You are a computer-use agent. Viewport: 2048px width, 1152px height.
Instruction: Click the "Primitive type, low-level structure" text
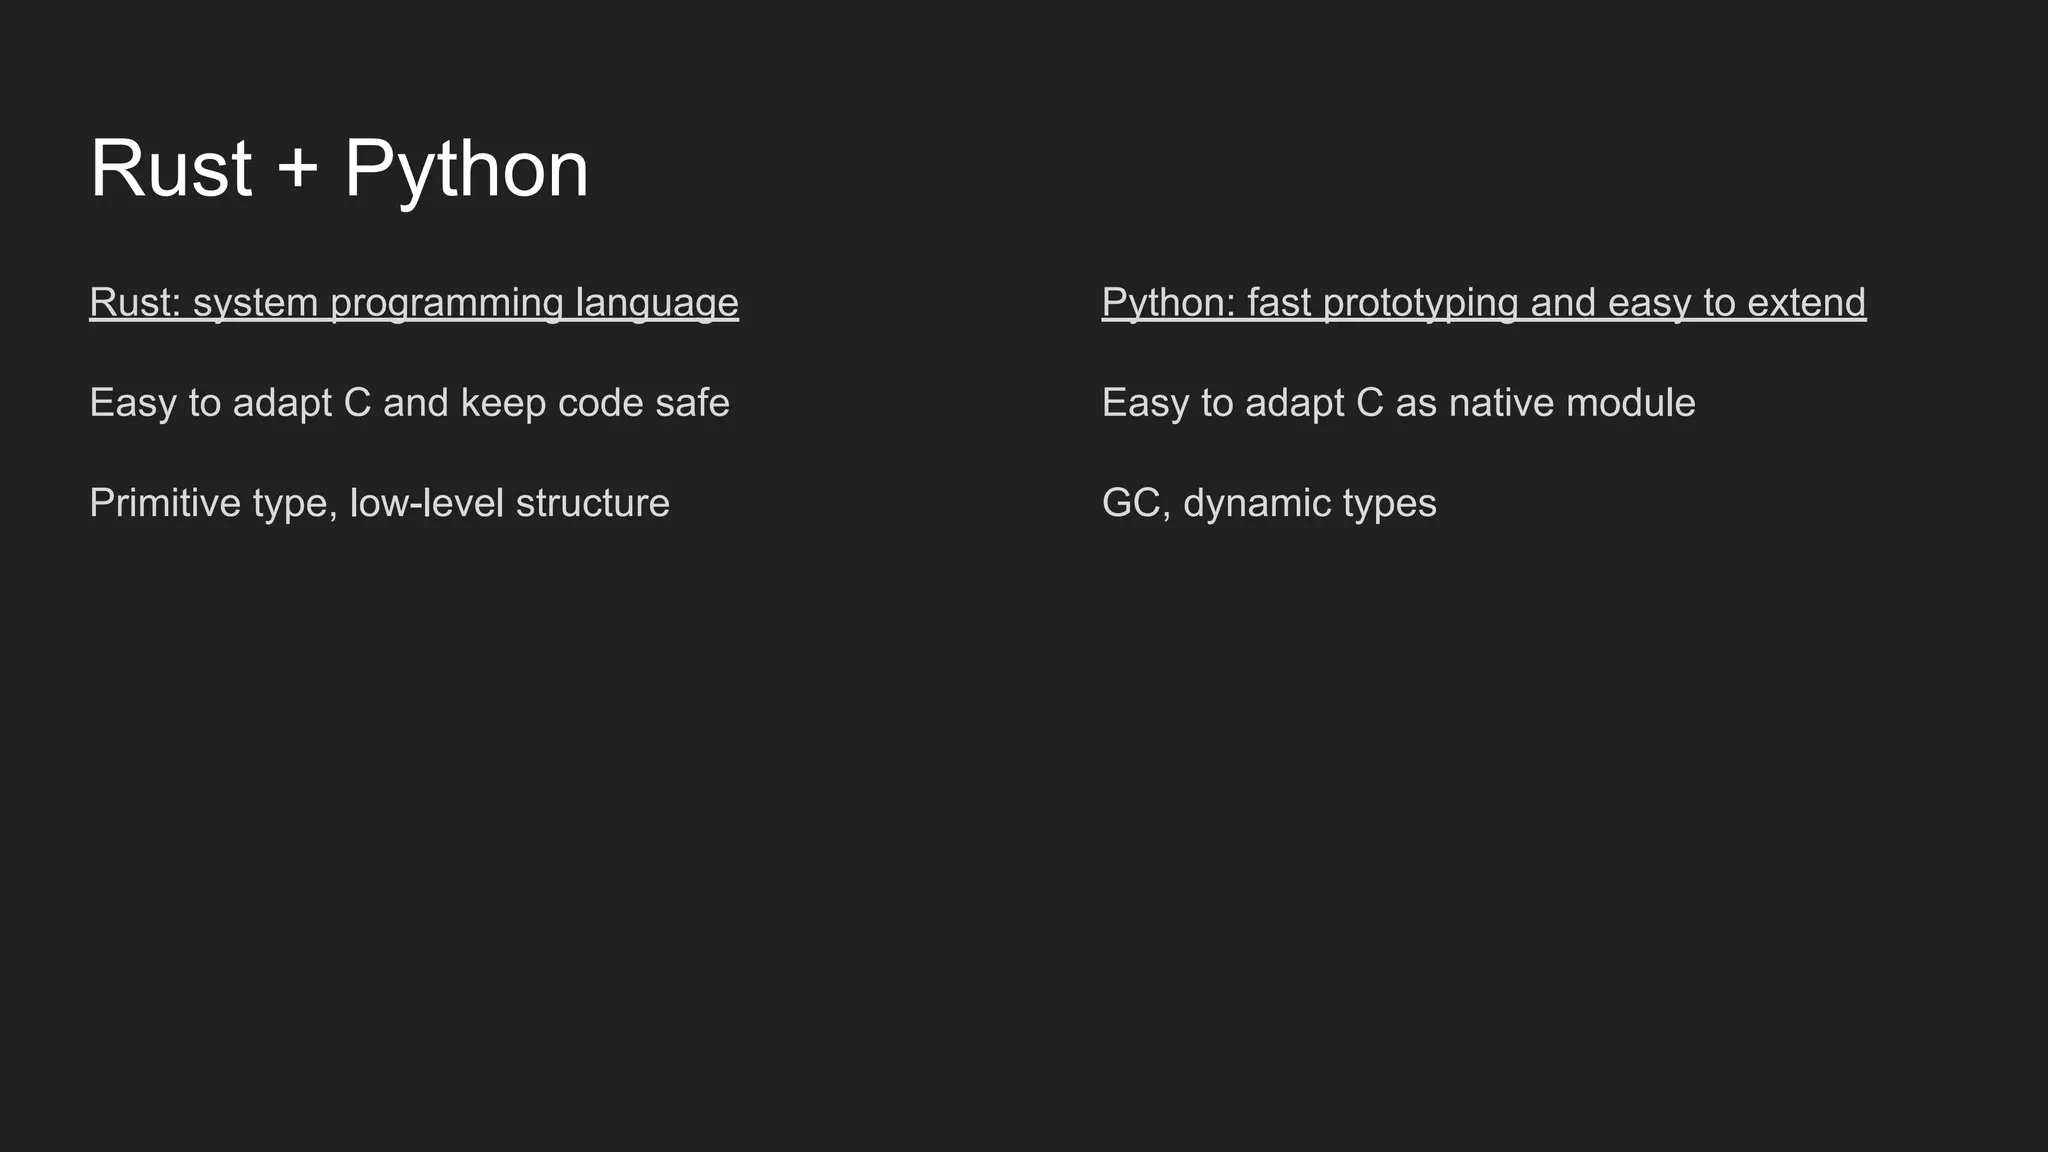(379, 503)
